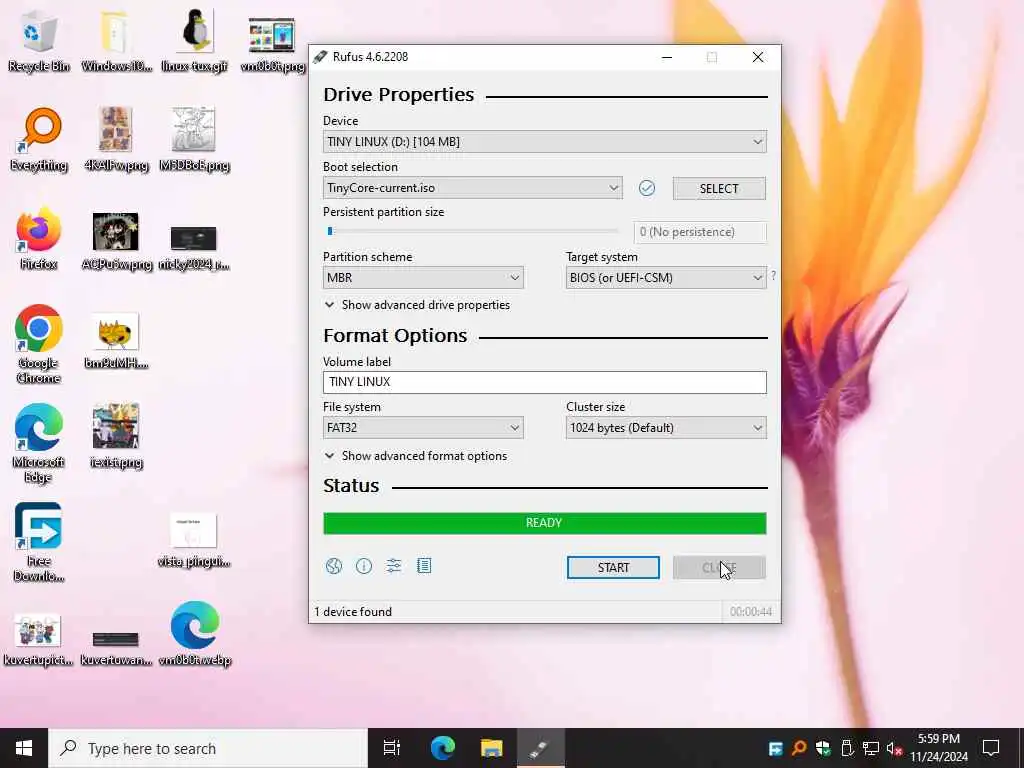Expand Show advanced drive properties
This screenshot has width=1024, height=768.
click(x=417, y=305)
